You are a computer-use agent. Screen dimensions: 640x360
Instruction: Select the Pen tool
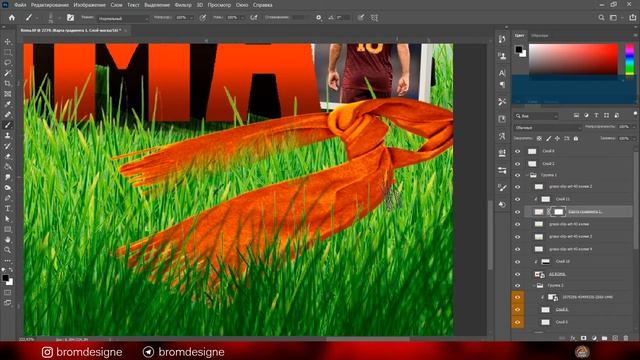click(x=8, y=198)
